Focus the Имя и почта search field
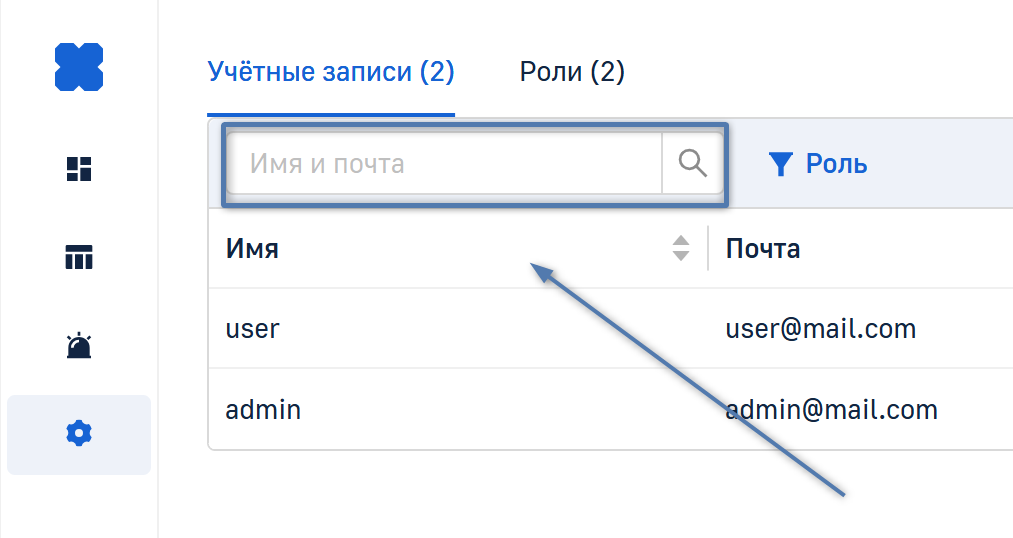The image size is (1013, 538). pos(443,163)
